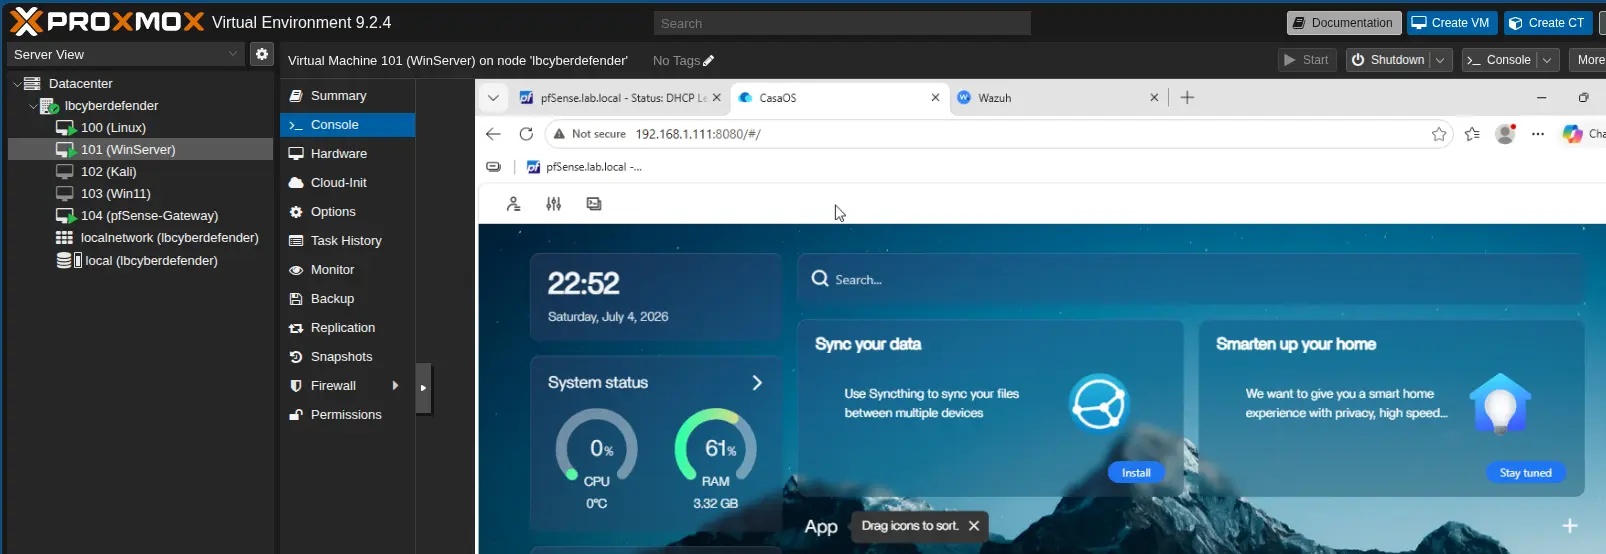Open the Syncthing app icon

[x=1099, y=403]
